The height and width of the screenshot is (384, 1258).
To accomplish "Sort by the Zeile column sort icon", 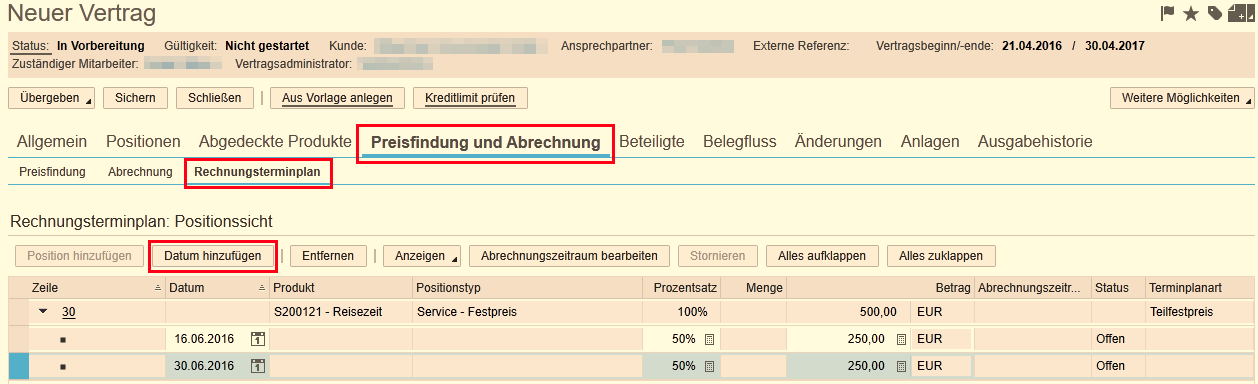I will pyautogui.click(x=157, y=288).
